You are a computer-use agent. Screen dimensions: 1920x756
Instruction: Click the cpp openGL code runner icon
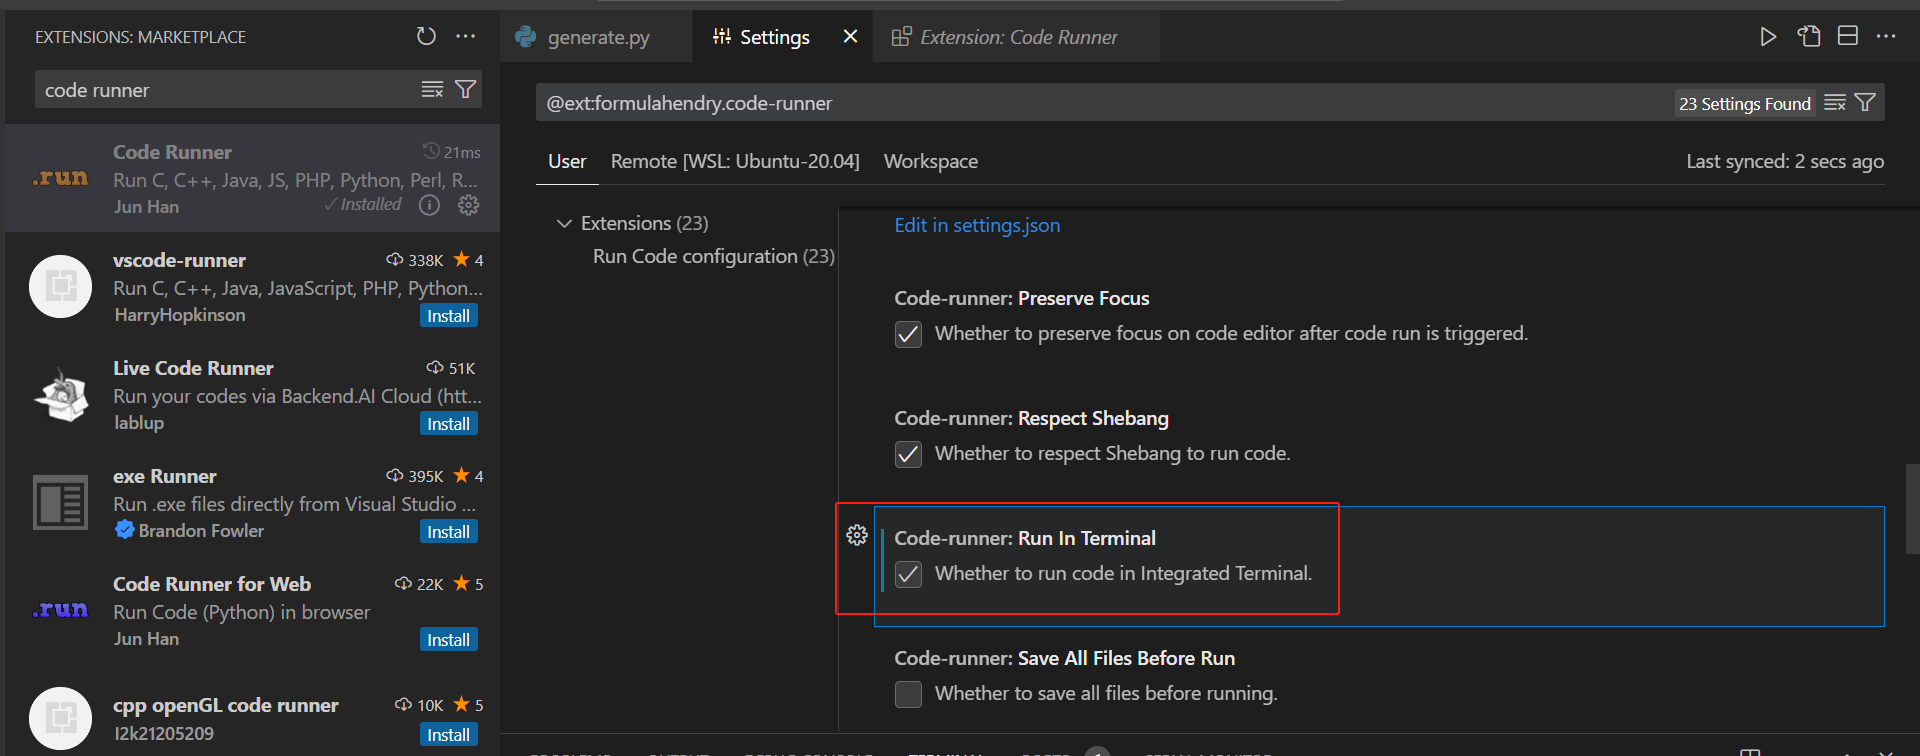(x=60, y=718)
